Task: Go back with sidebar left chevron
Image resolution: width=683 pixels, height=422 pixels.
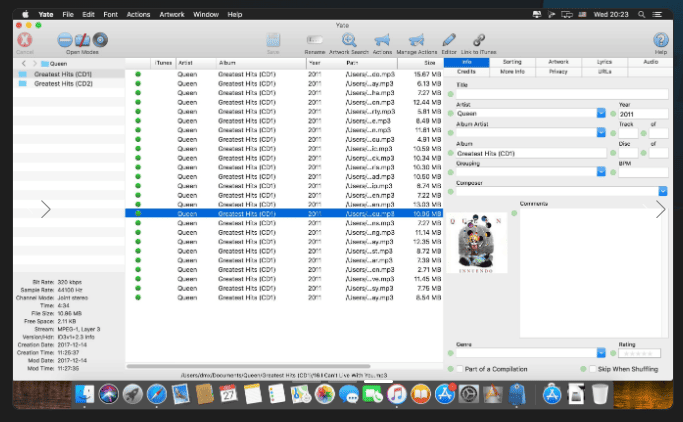Action: coord(24,64)
